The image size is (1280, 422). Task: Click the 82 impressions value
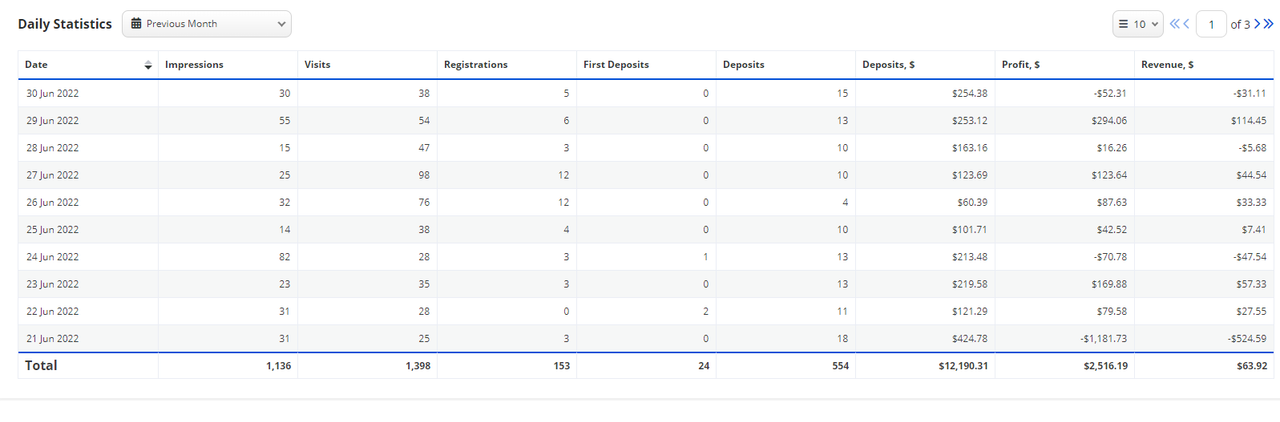285,256
